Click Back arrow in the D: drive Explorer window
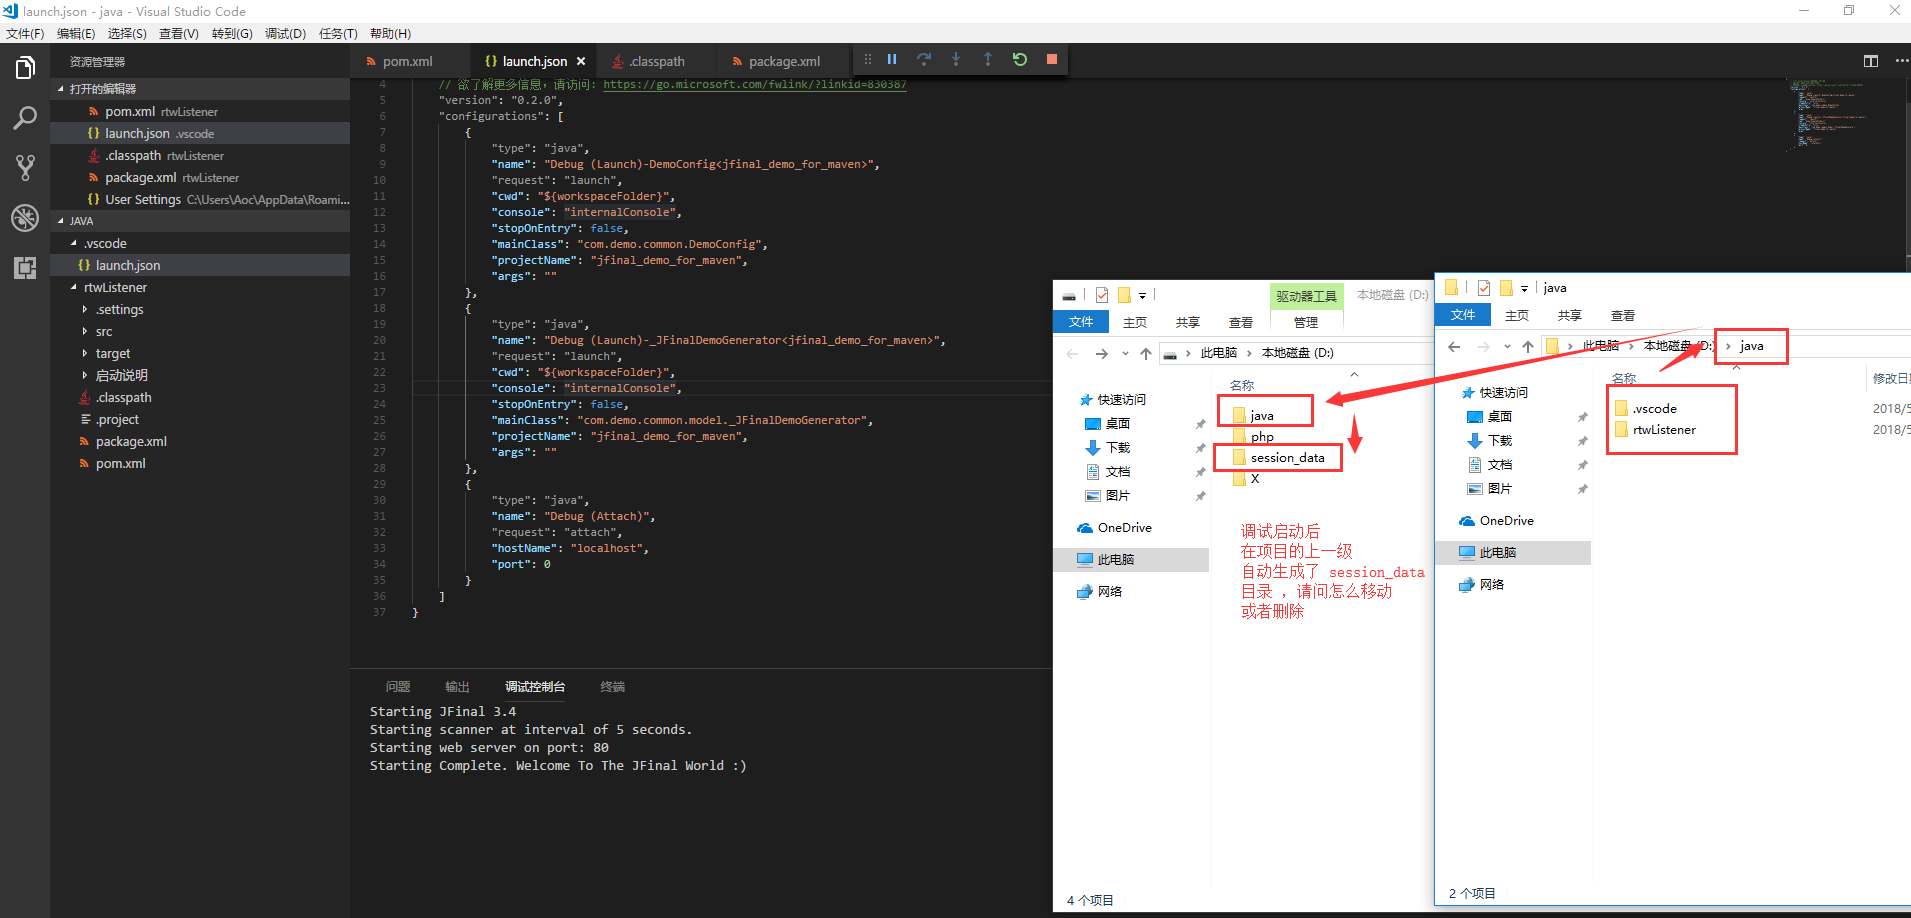The image size is (1911, 918). [1072, 353]
